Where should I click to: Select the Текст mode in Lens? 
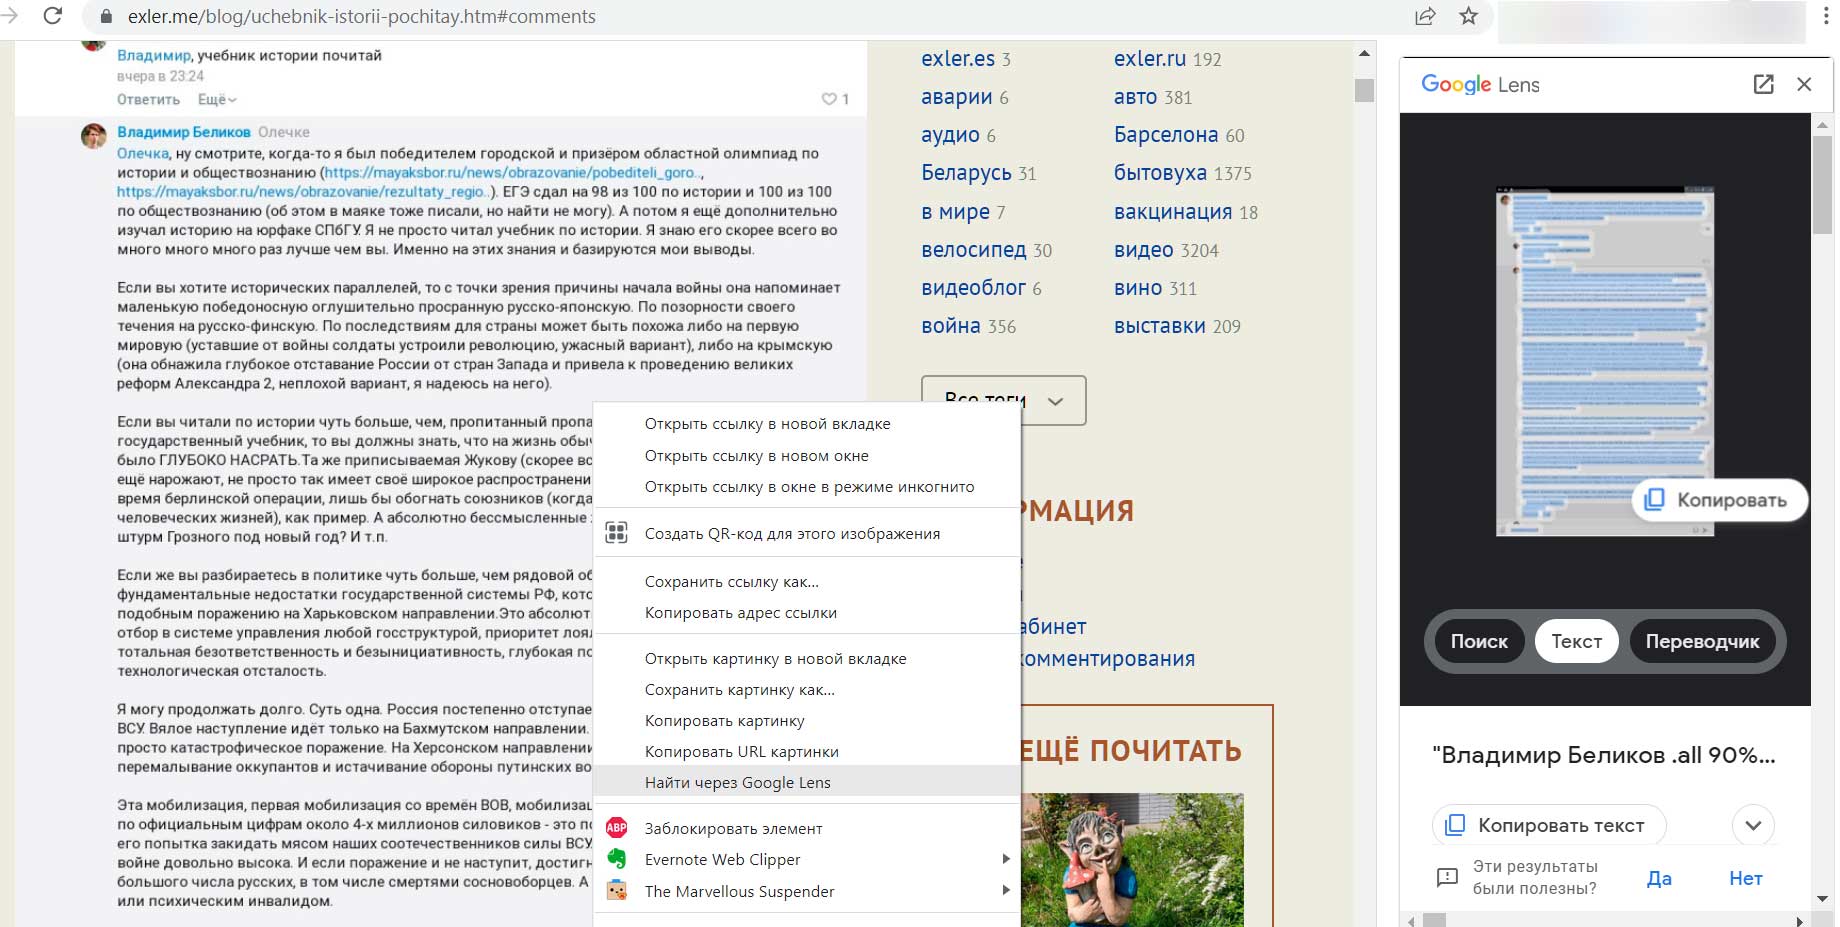tap(1576, 641)
